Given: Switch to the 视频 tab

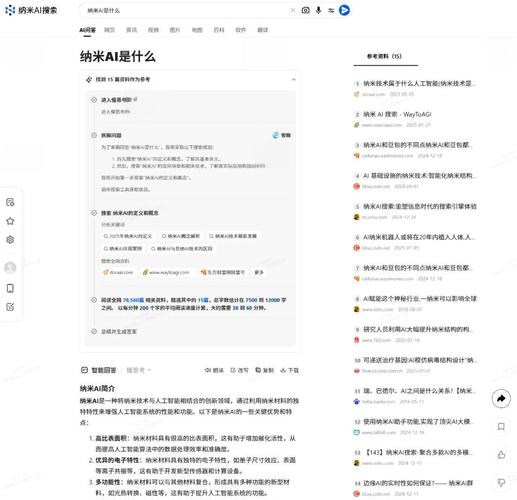Looking at the screenshot, I should coord(153,30).
